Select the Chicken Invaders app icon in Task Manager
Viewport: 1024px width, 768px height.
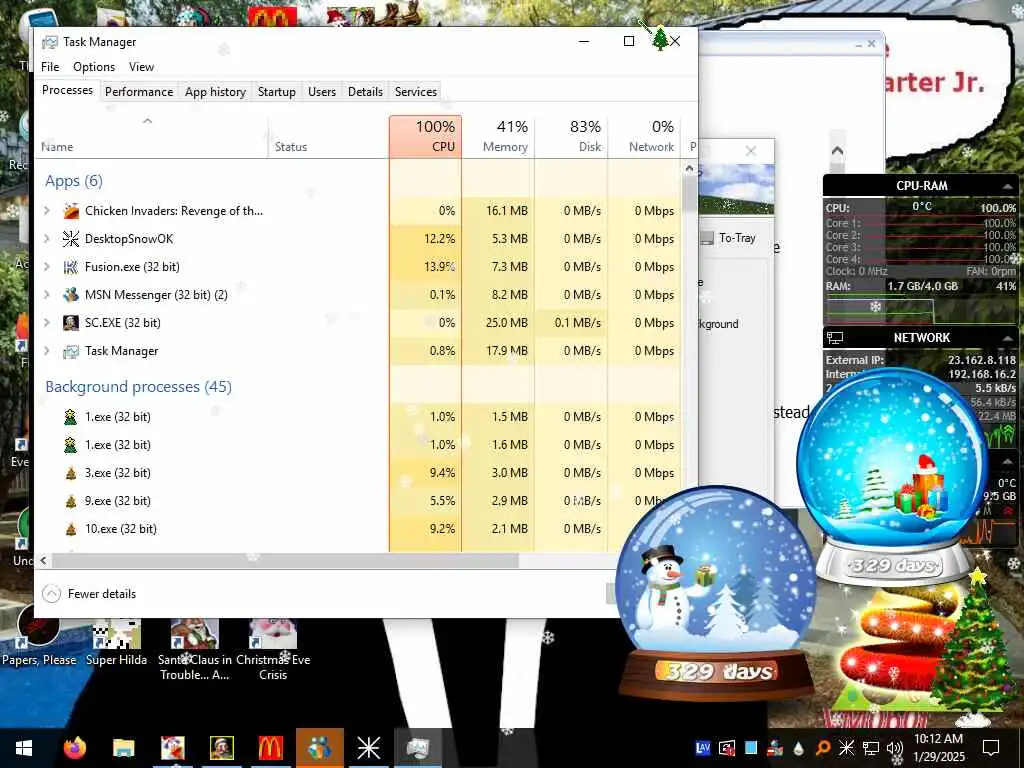(71, 211)
